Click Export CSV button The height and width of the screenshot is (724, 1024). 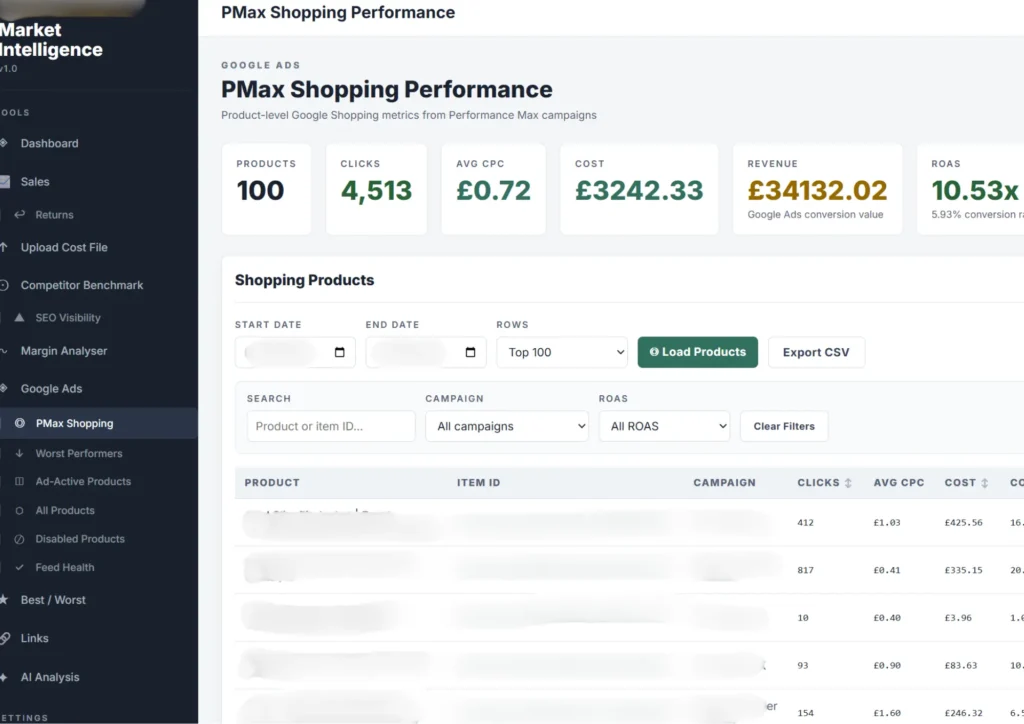tap(816, 353)
